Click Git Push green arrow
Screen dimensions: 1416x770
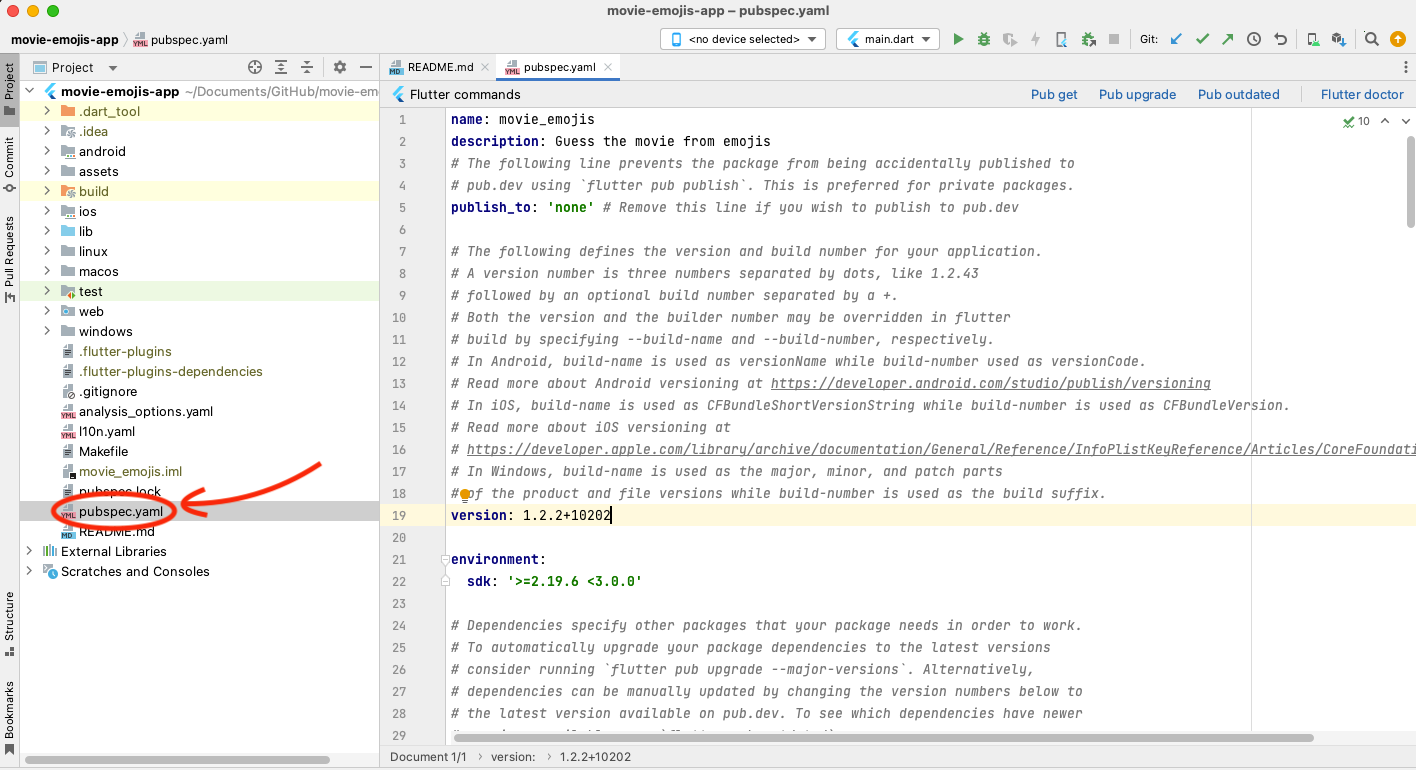click(x=1228, y=39)
